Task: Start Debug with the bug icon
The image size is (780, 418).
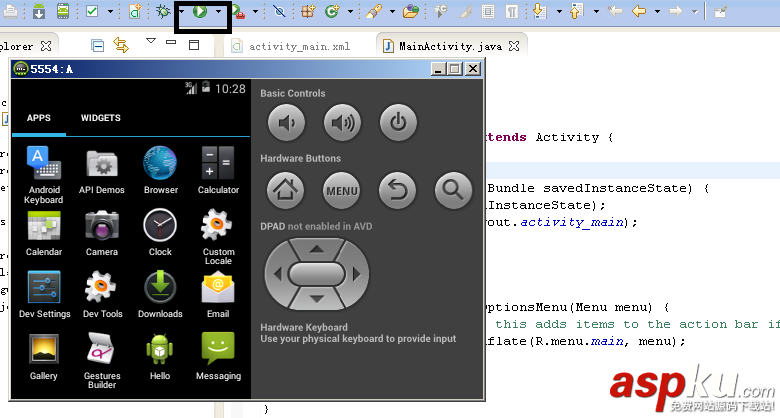Action: click(163, 11)
